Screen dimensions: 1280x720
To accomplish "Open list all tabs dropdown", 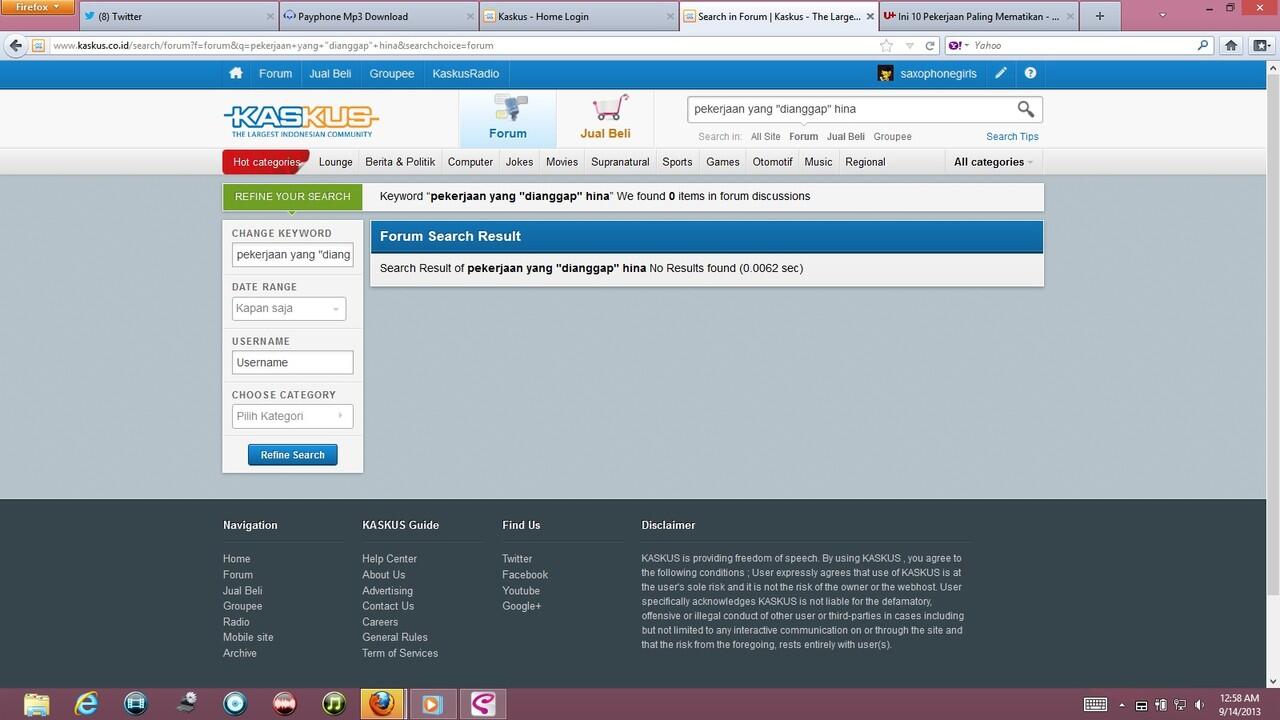I will coord(1162,16).
